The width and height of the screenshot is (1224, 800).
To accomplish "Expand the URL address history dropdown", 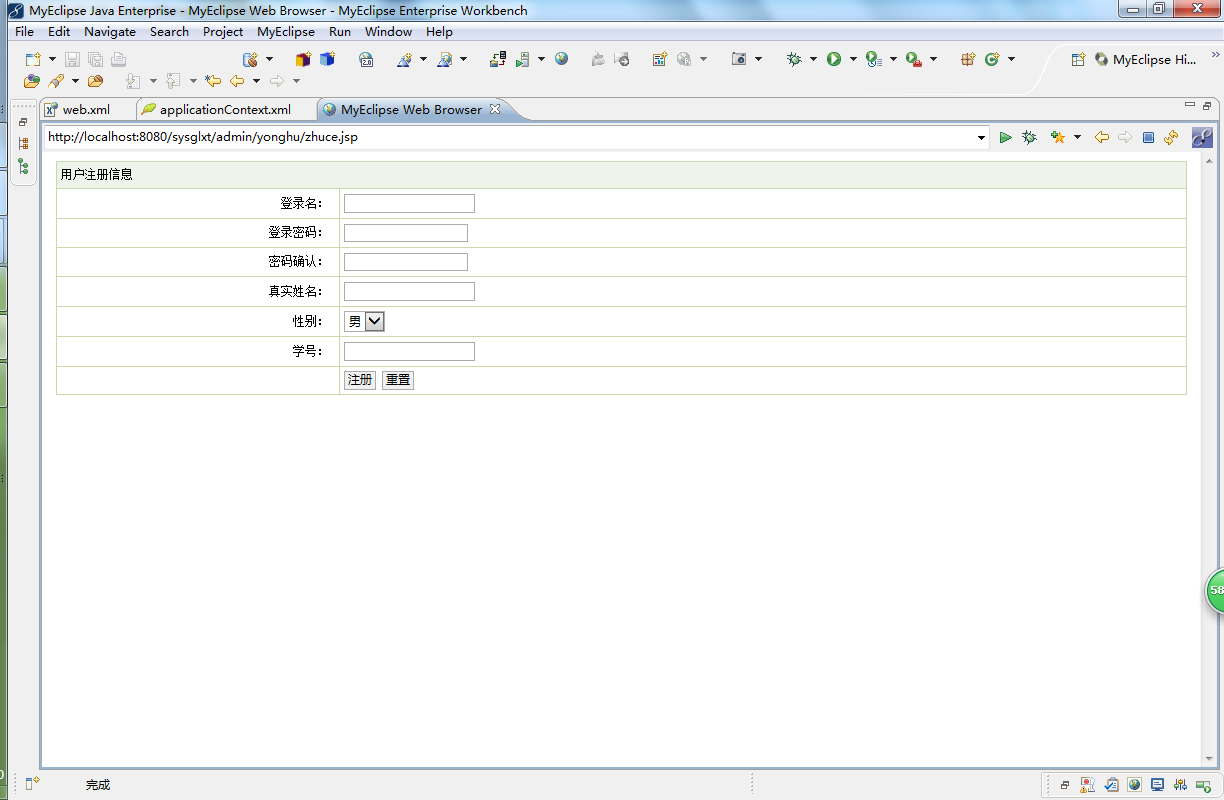I will pyautogui.click(x=982, y=138).
